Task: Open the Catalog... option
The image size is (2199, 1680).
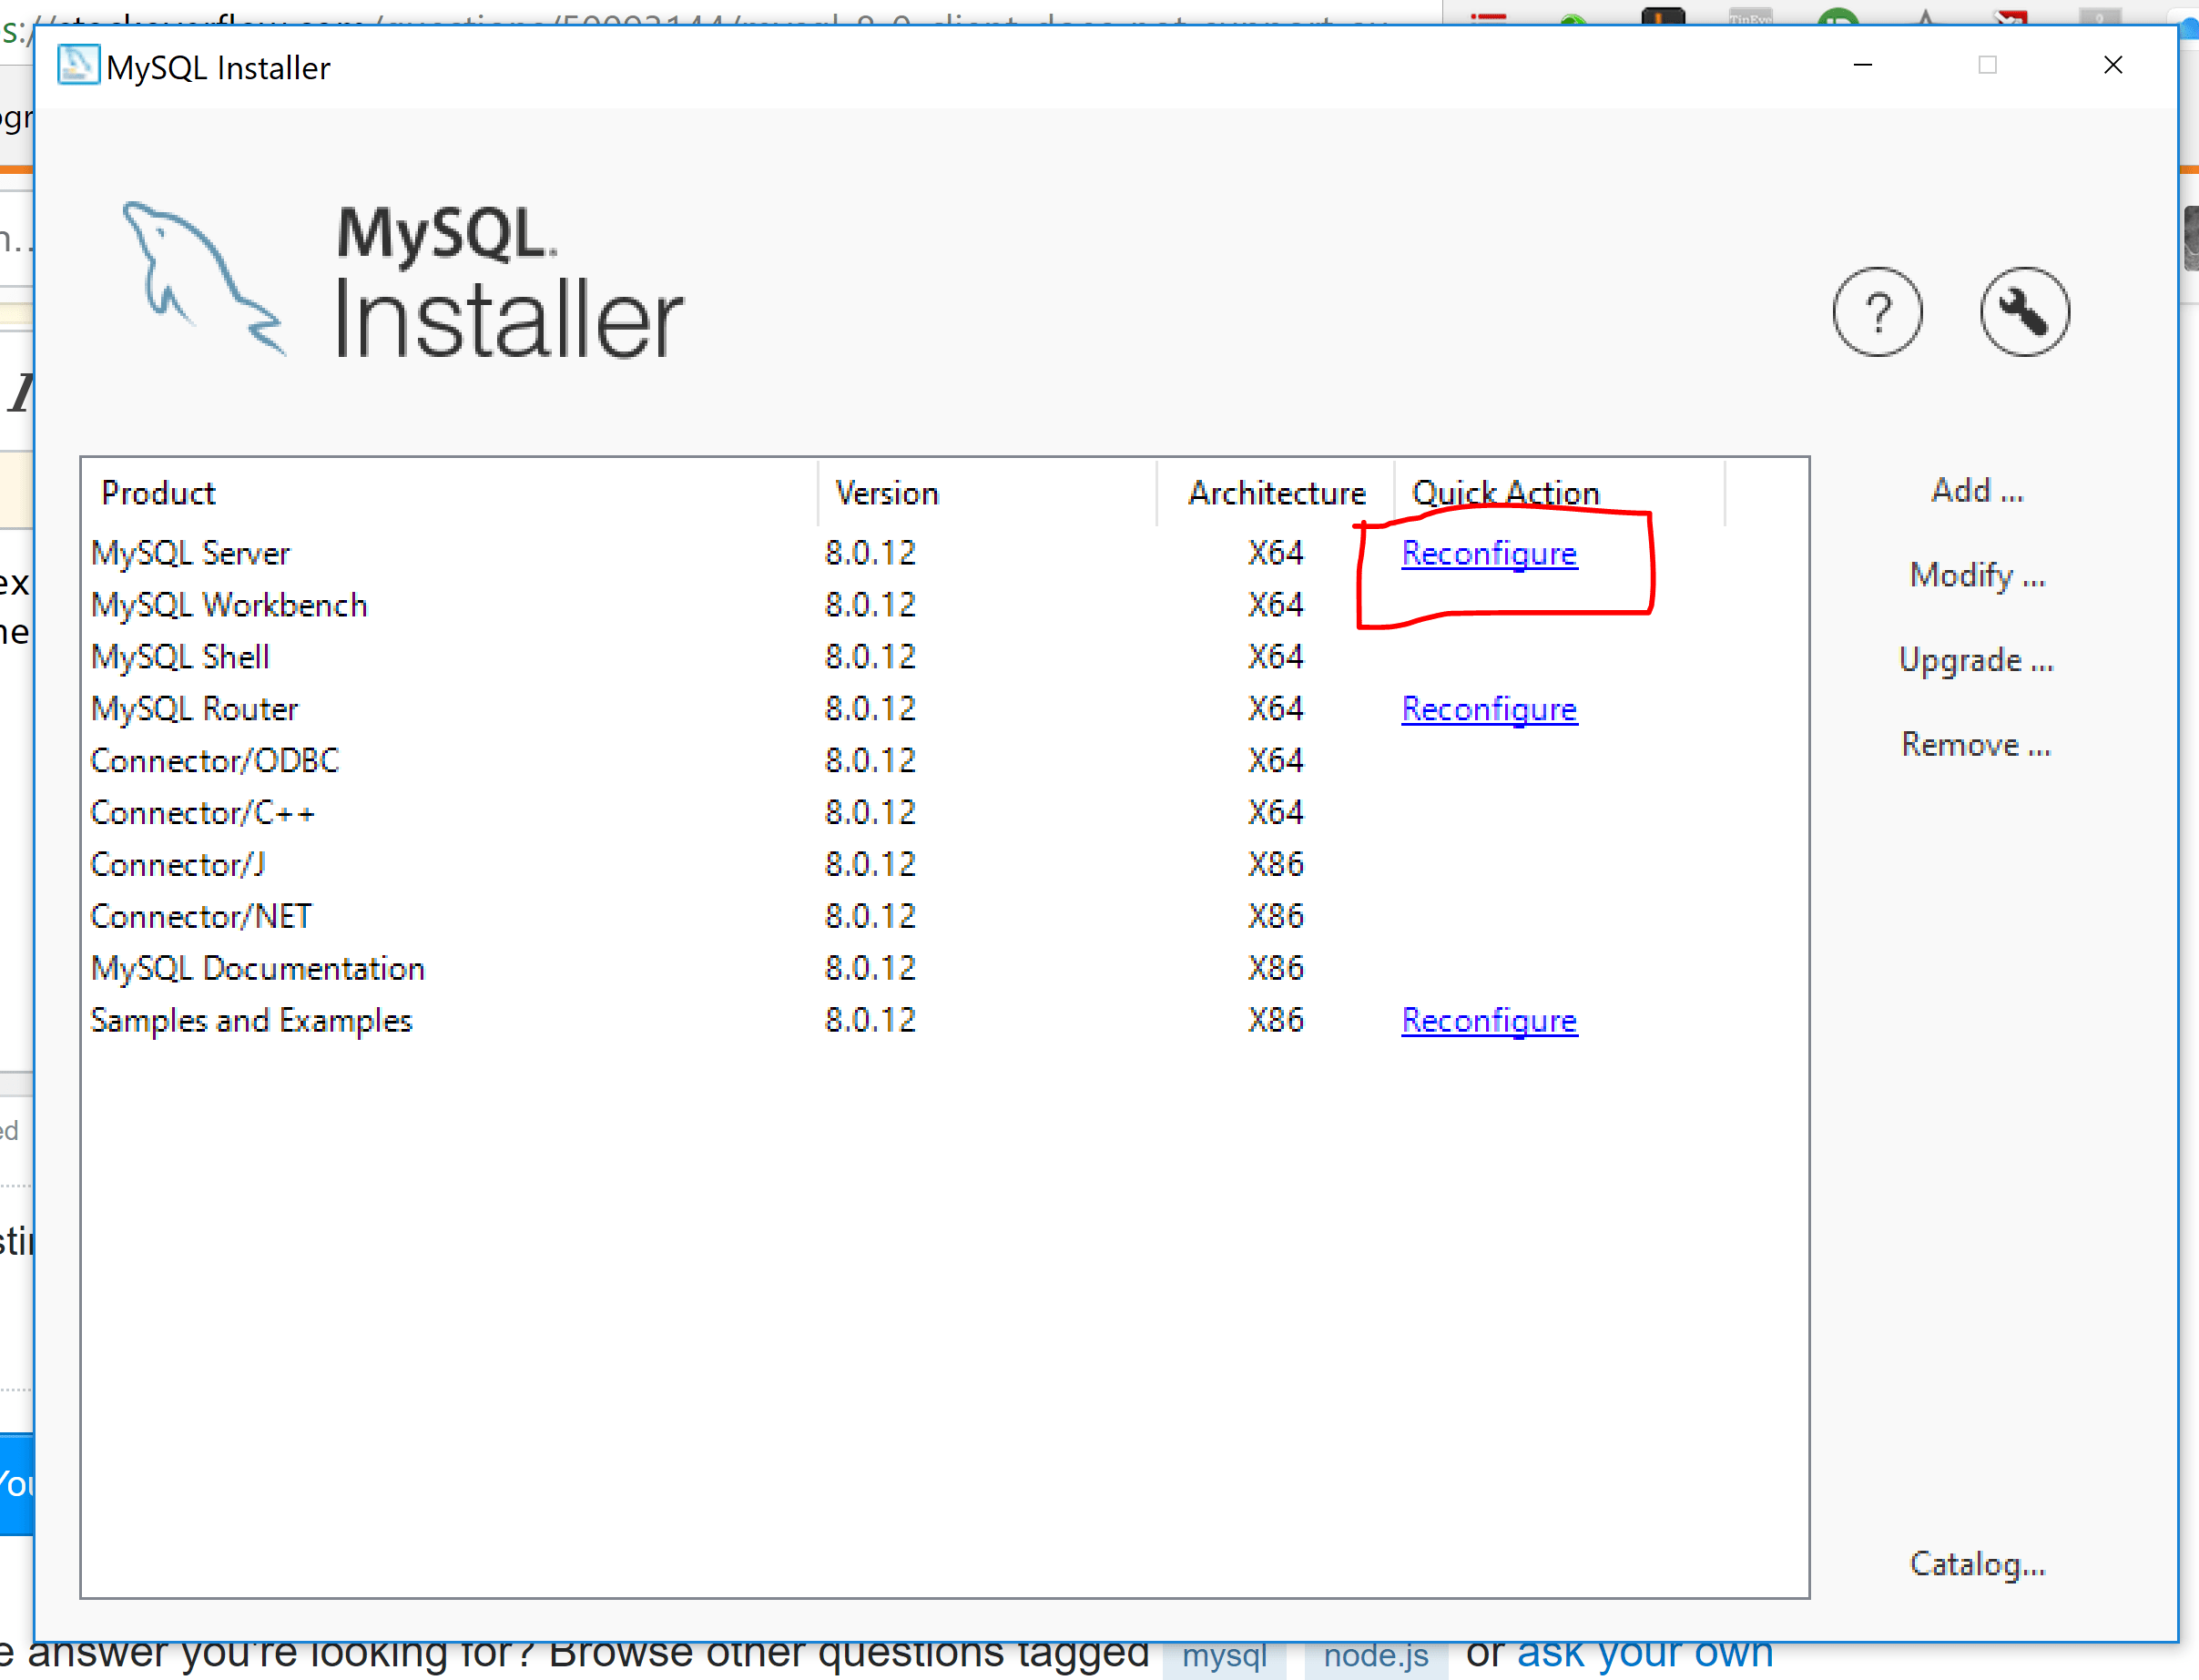Action: click(x=1976, y=1564)
